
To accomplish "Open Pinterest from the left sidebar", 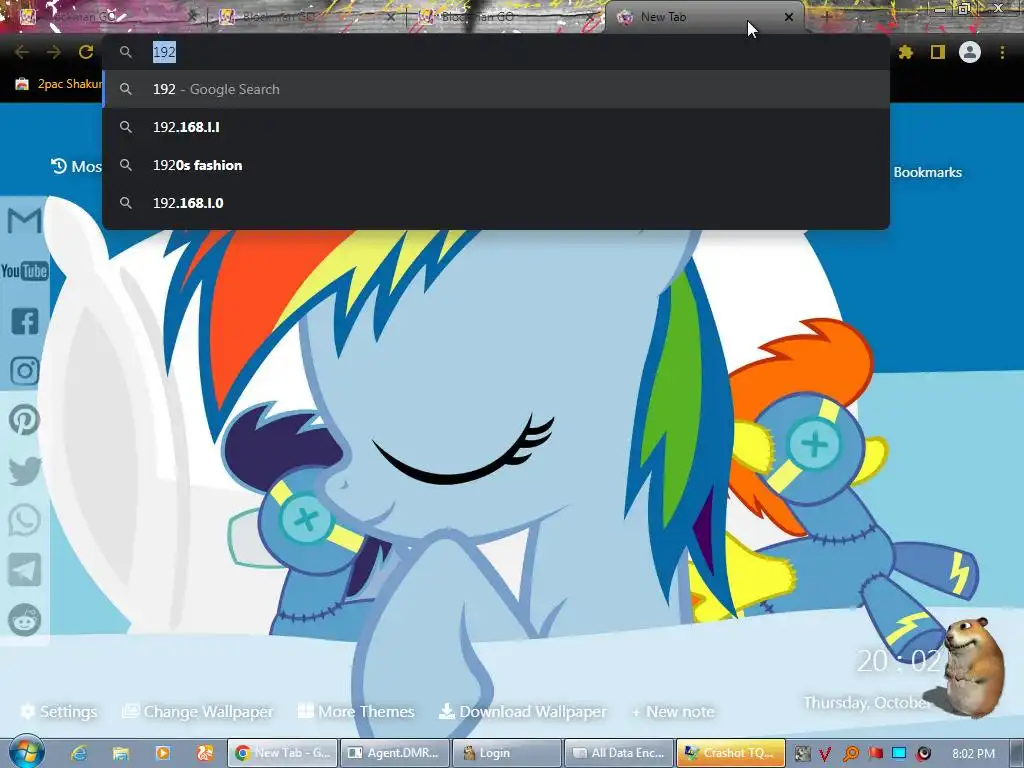I will tap(25, 421).
